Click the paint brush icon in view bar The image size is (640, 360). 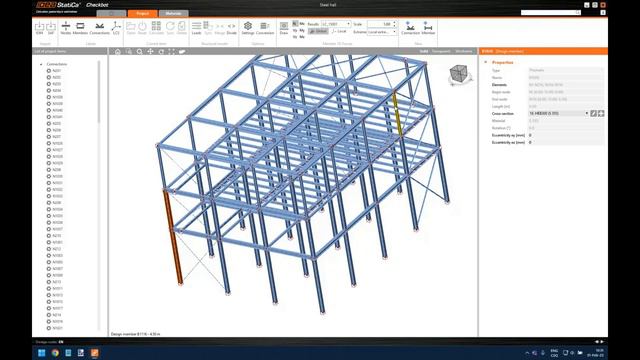(x=182, y=51)
